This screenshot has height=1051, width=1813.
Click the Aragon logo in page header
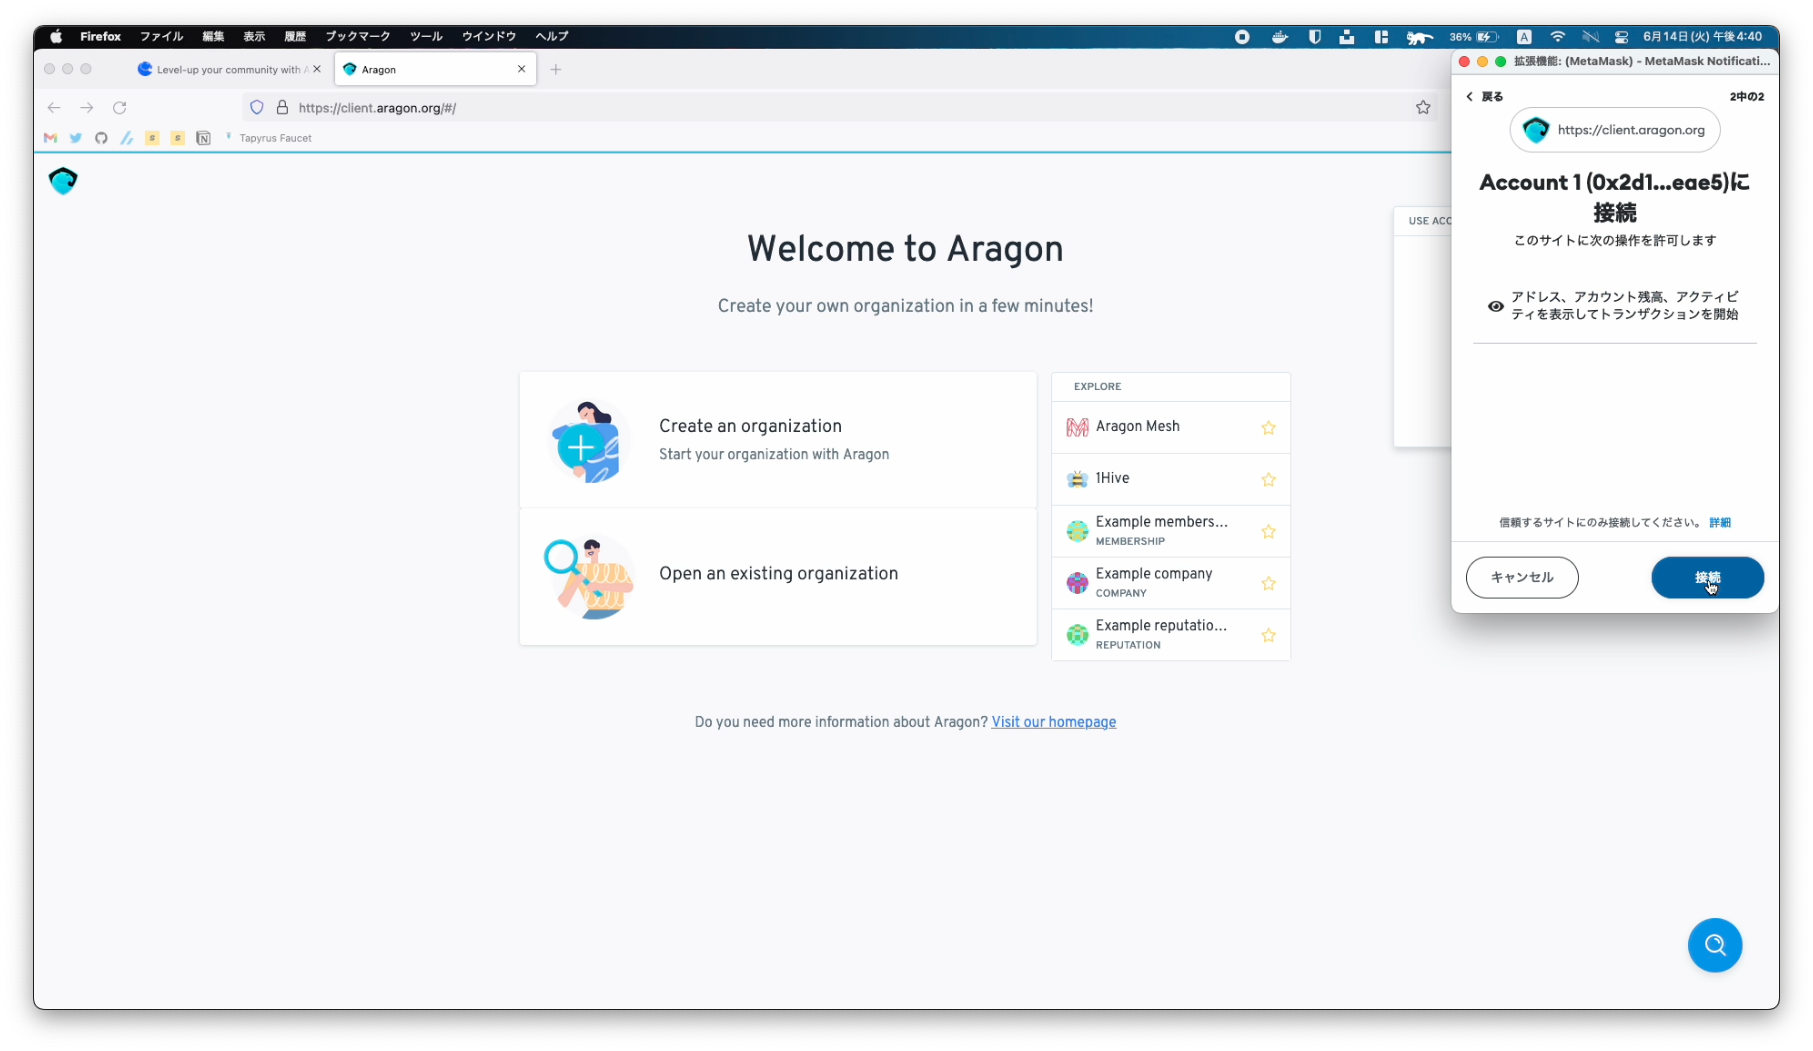(63, 181)
